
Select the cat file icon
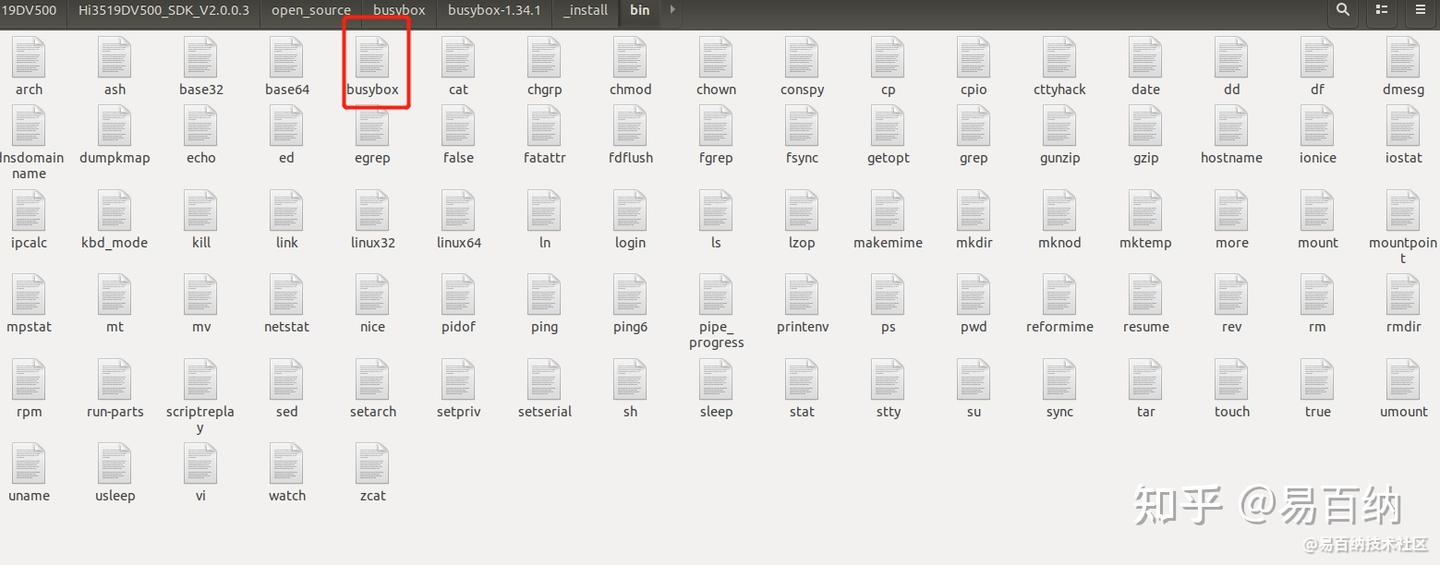tap(458, 58)
